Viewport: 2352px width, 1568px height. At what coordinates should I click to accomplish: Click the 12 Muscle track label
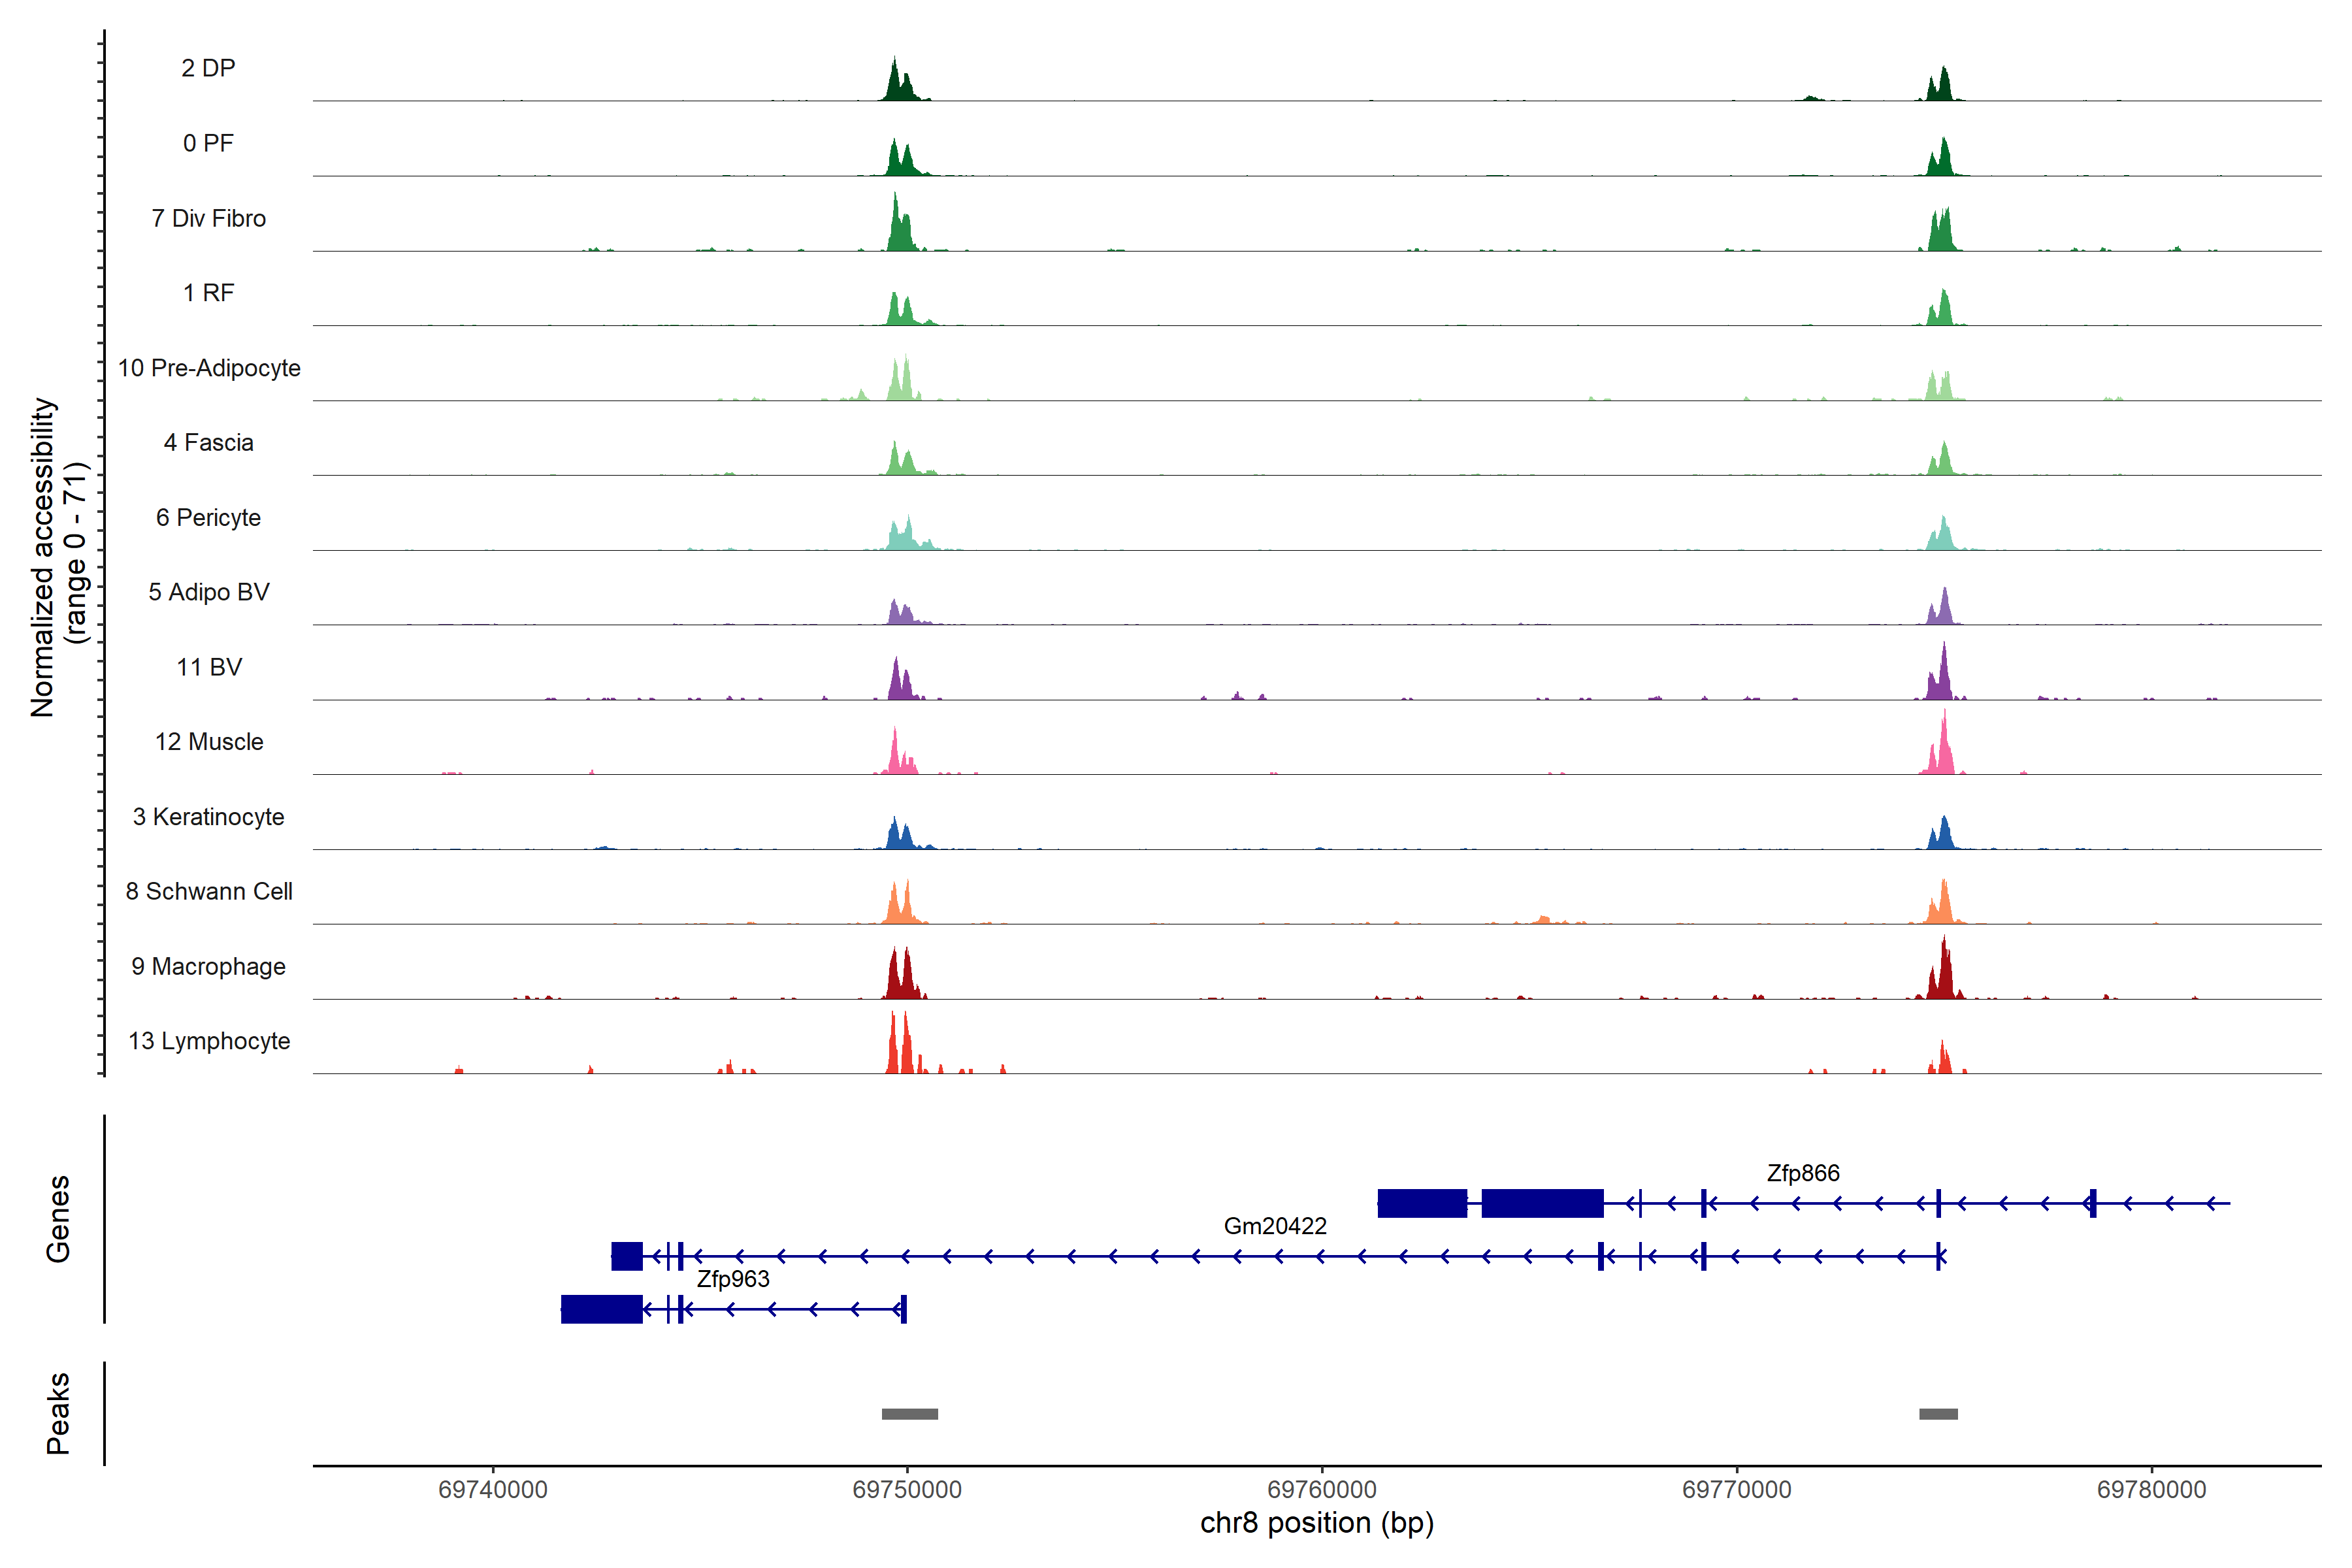click(x=209, y=742)
